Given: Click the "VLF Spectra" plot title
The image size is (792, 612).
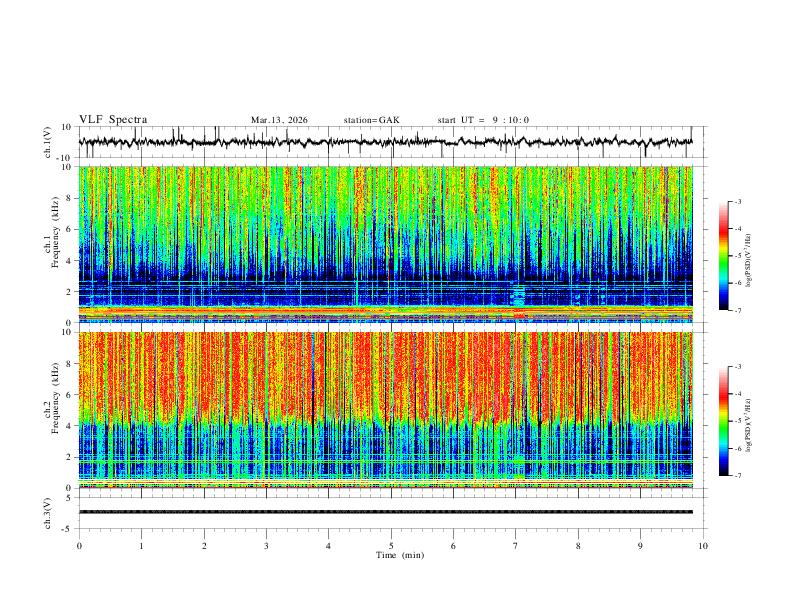Looking at the screenshot, I should coord(113,120).
